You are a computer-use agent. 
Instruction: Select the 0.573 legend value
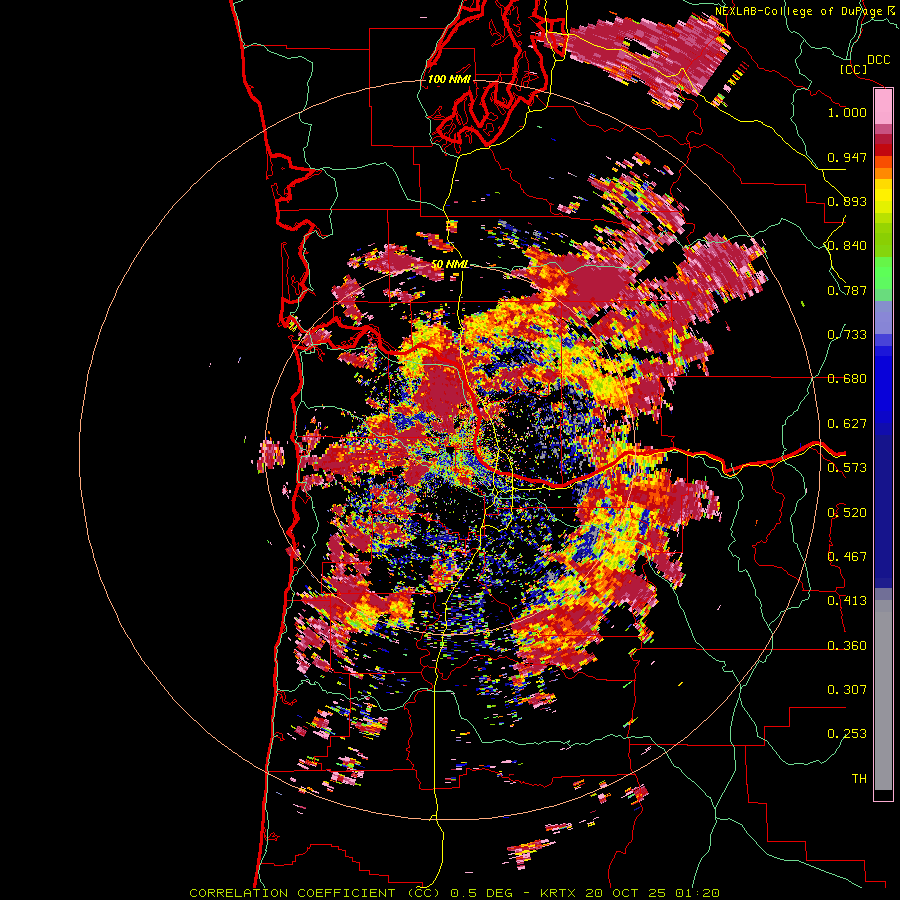(x=847, y=468)
